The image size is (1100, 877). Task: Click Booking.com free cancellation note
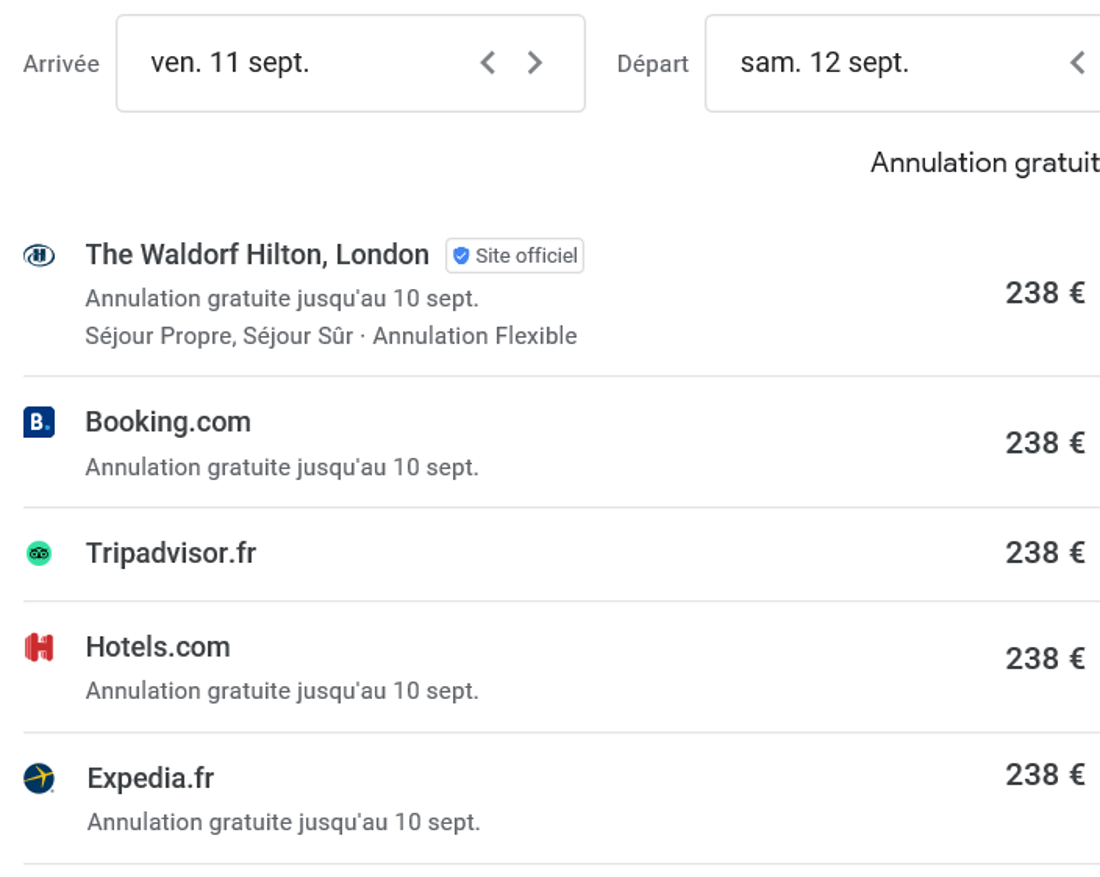(x=282, y=467)
